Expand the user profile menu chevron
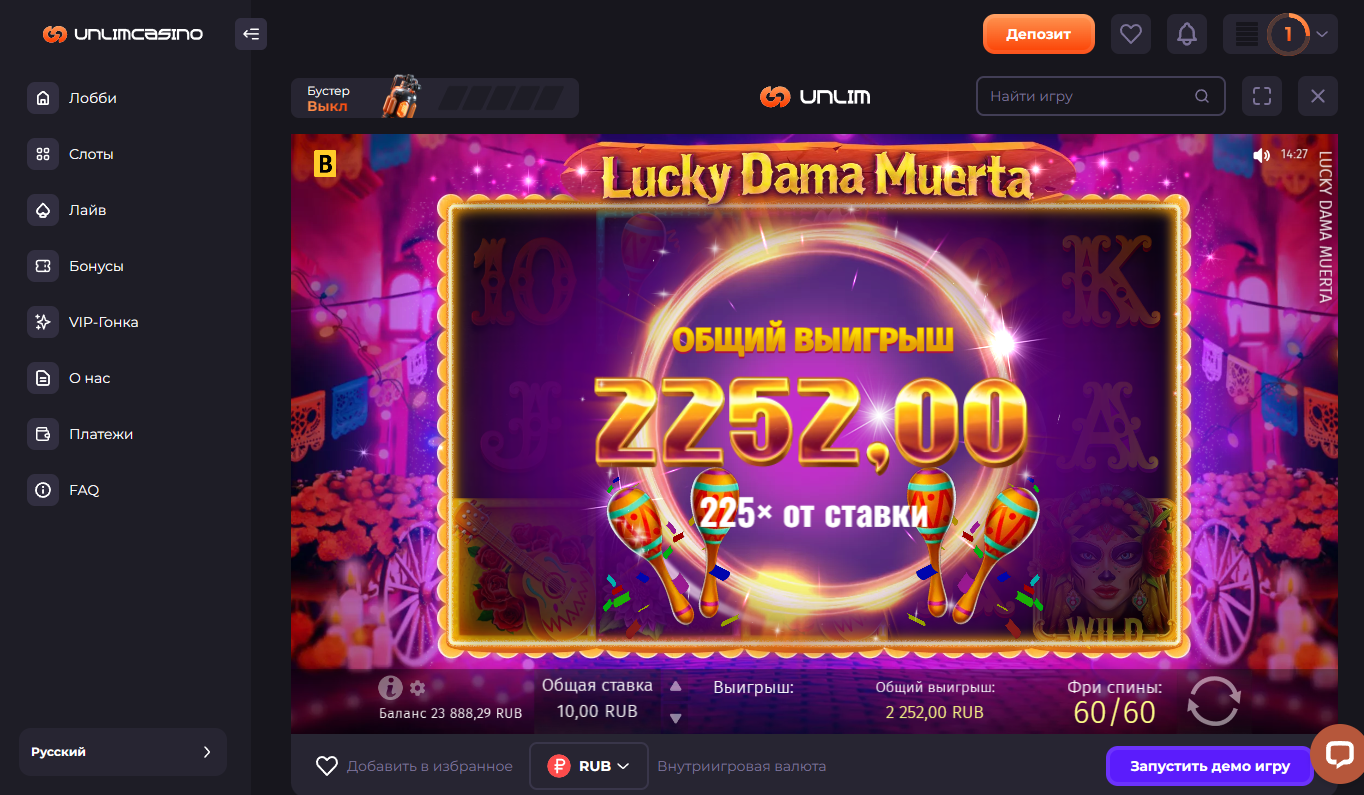 tap(1322, 34)
